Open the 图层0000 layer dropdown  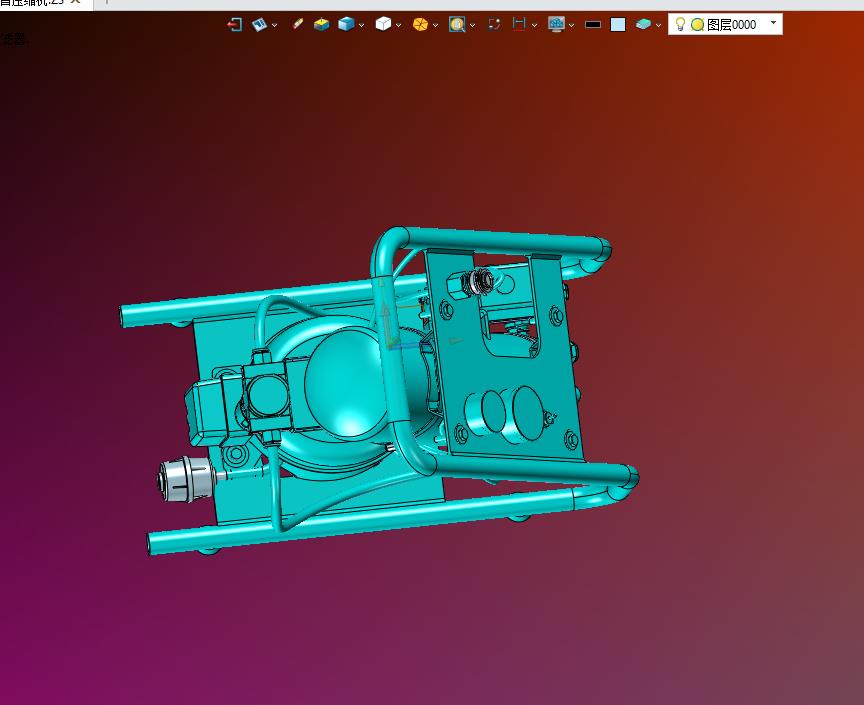[x=773, y=23]
